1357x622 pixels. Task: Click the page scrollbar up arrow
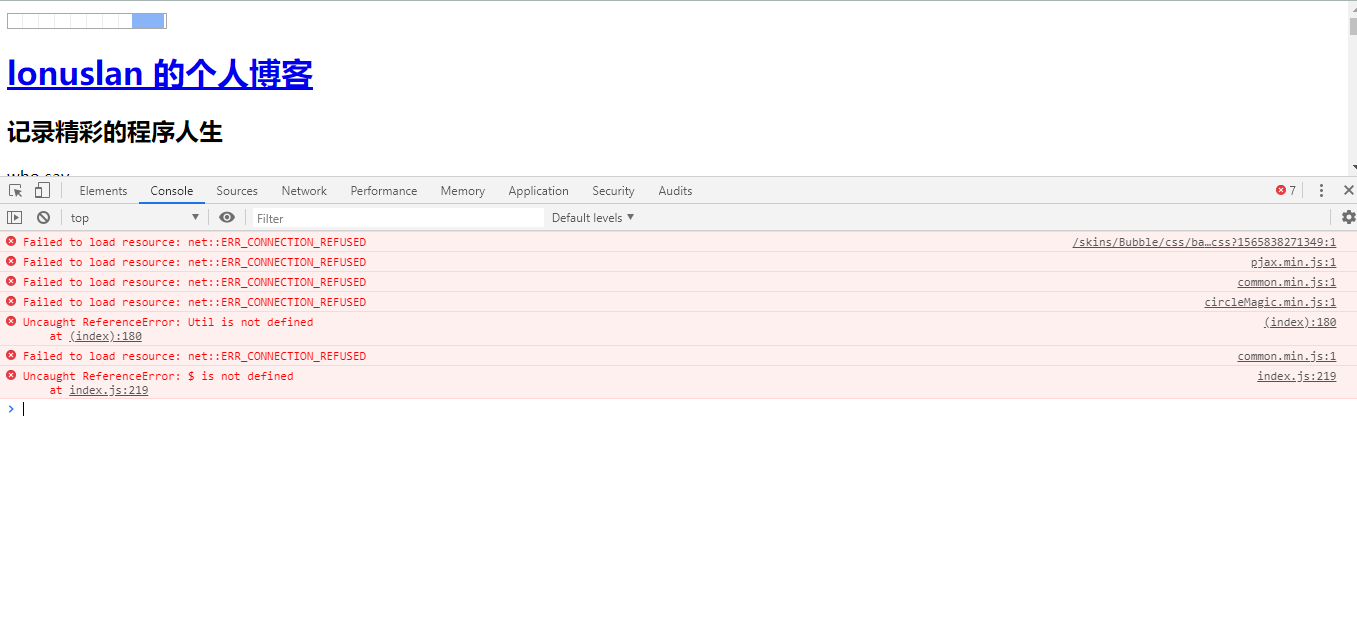click(1353, 7)
